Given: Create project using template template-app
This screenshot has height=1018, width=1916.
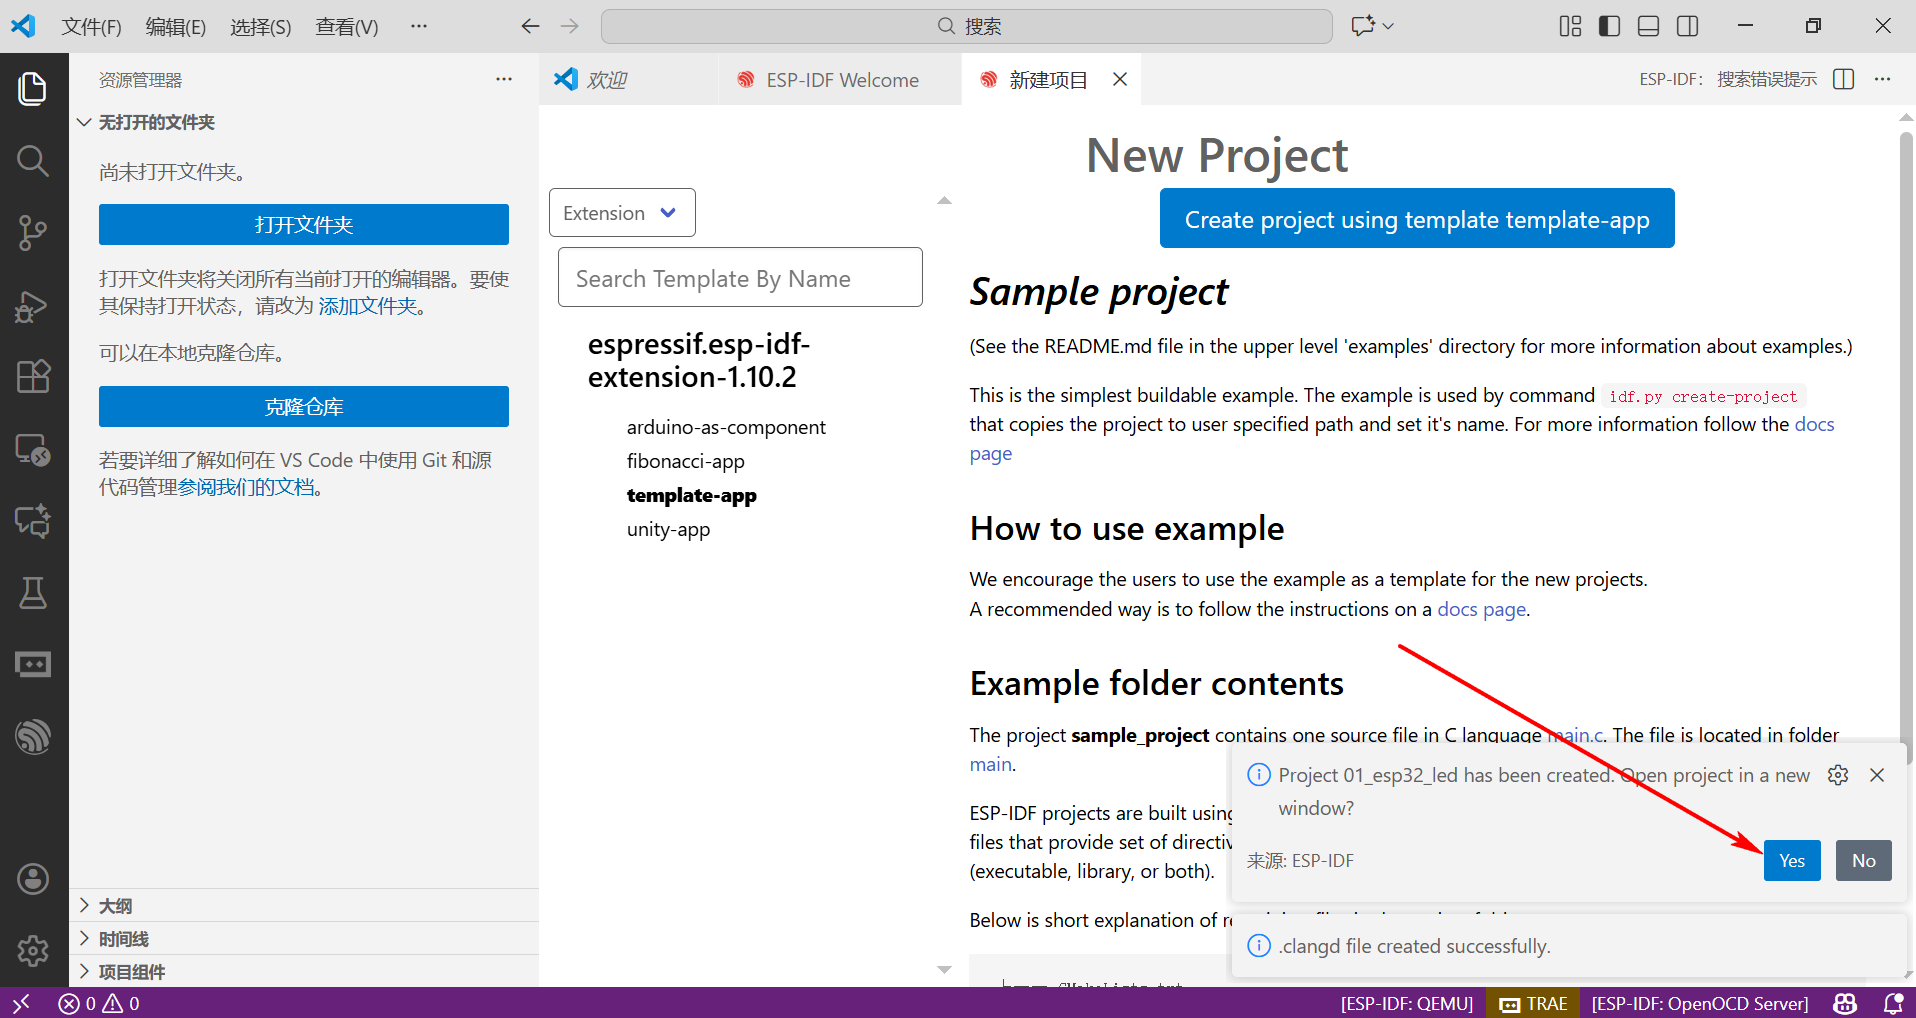Looking at the screenshot, I should click(x=1417, y=218).
